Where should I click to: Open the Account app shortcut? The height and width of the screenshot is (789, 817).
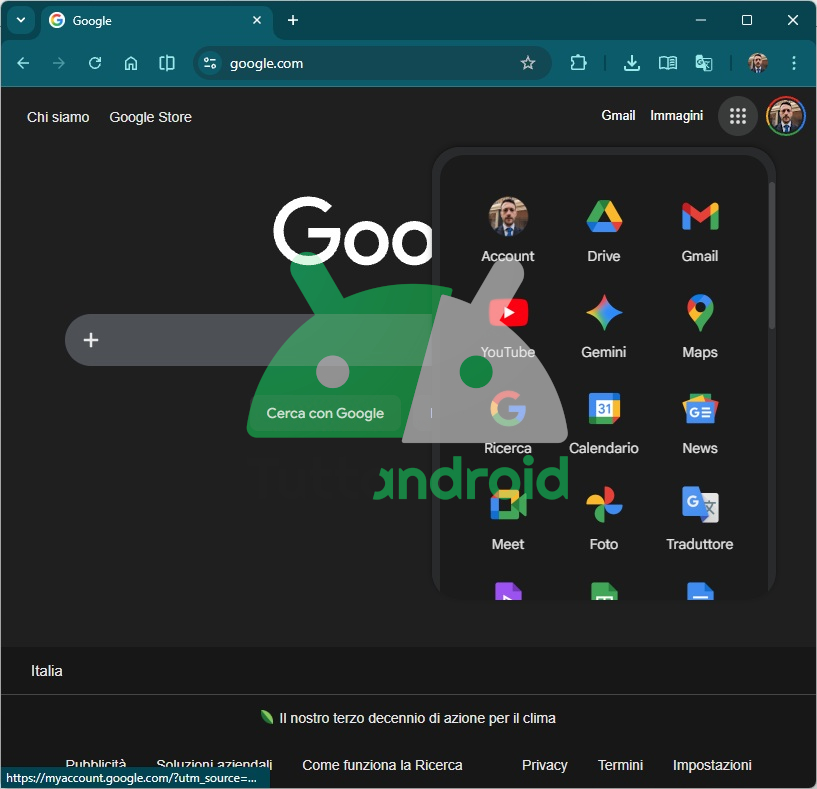[507, 229]
